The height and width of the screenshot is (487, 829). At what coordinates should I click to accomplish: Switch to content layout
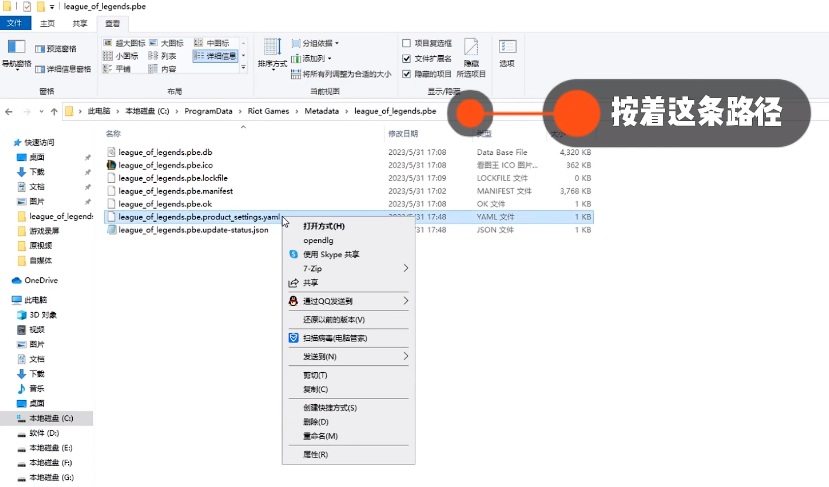click(x=162, y=69)
